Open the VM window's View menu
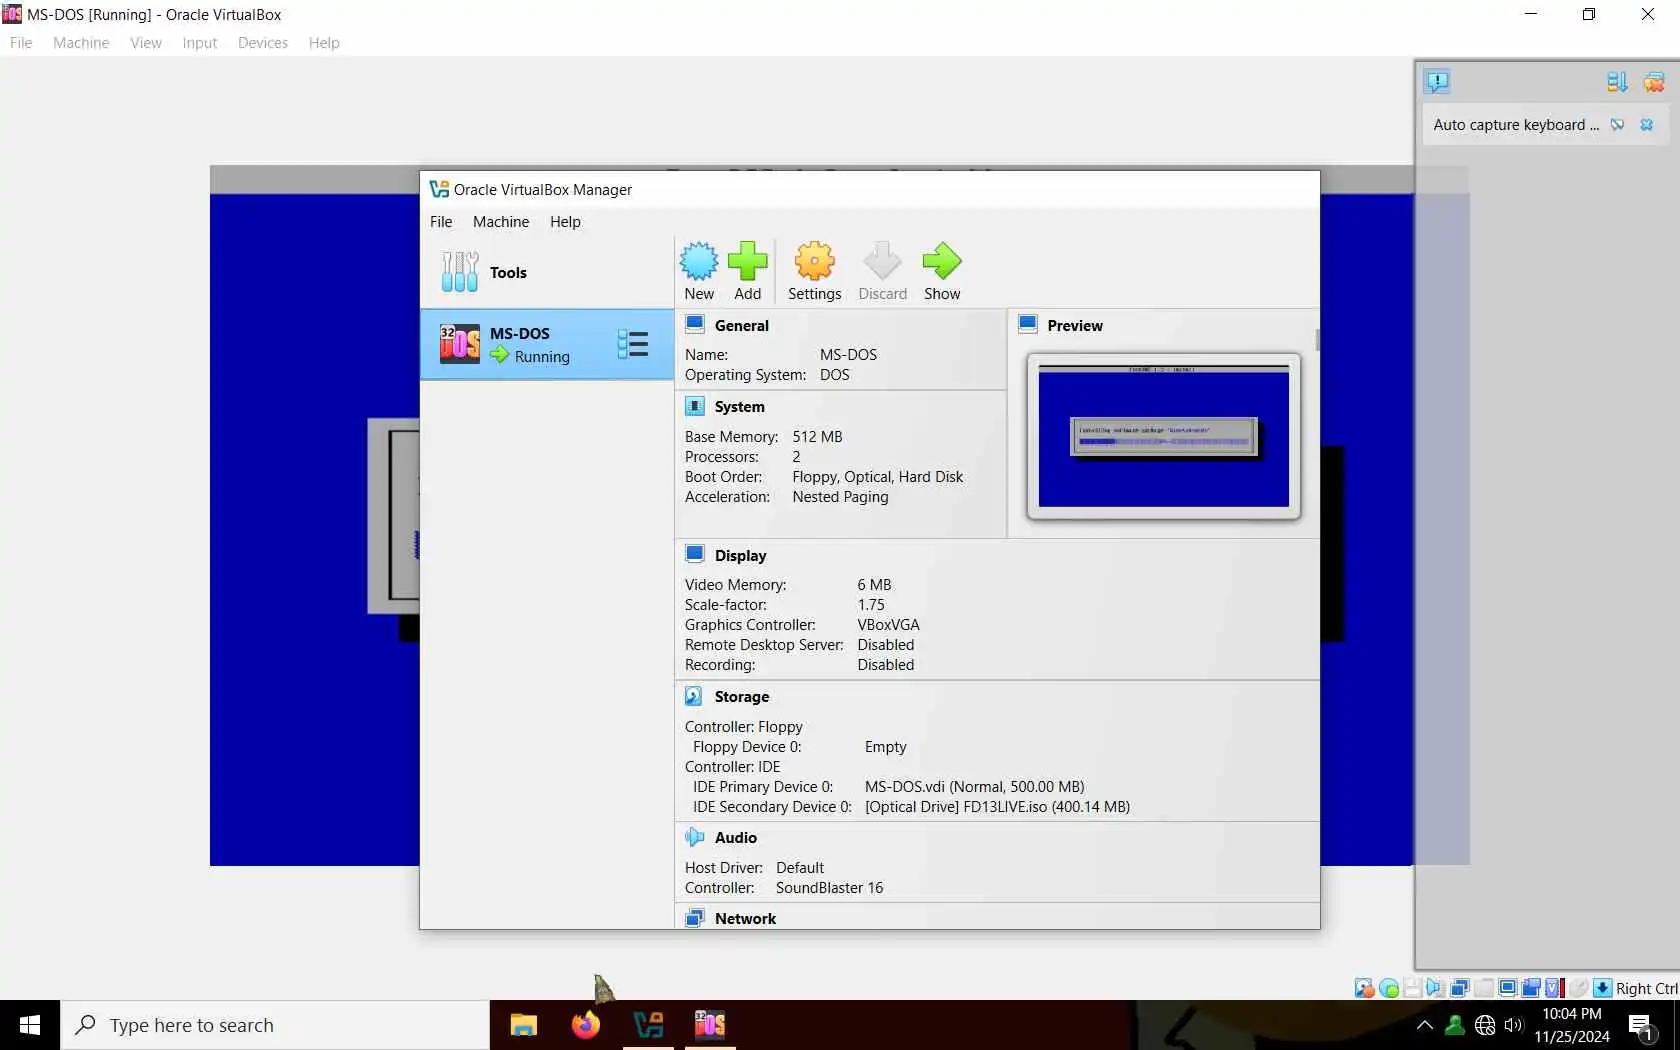The image size is (1680, 1050). pyautogui.click(x=146, y=43)
